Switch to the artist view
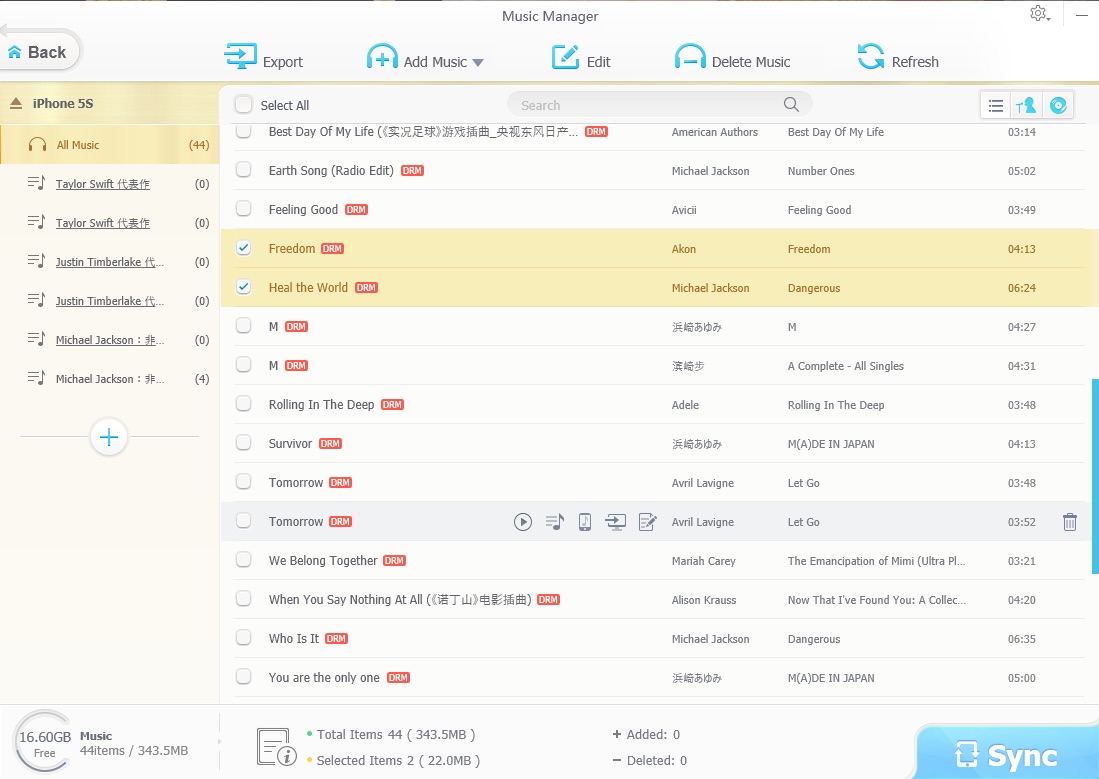The width and height of the screenshot is (1099, 779). tap(1026, 105)
